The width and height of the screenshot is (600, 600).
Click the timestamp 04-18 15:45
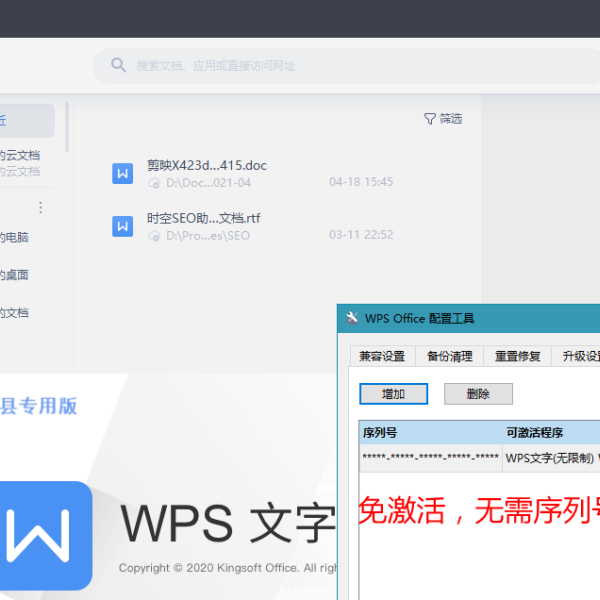tap(361, 182)
